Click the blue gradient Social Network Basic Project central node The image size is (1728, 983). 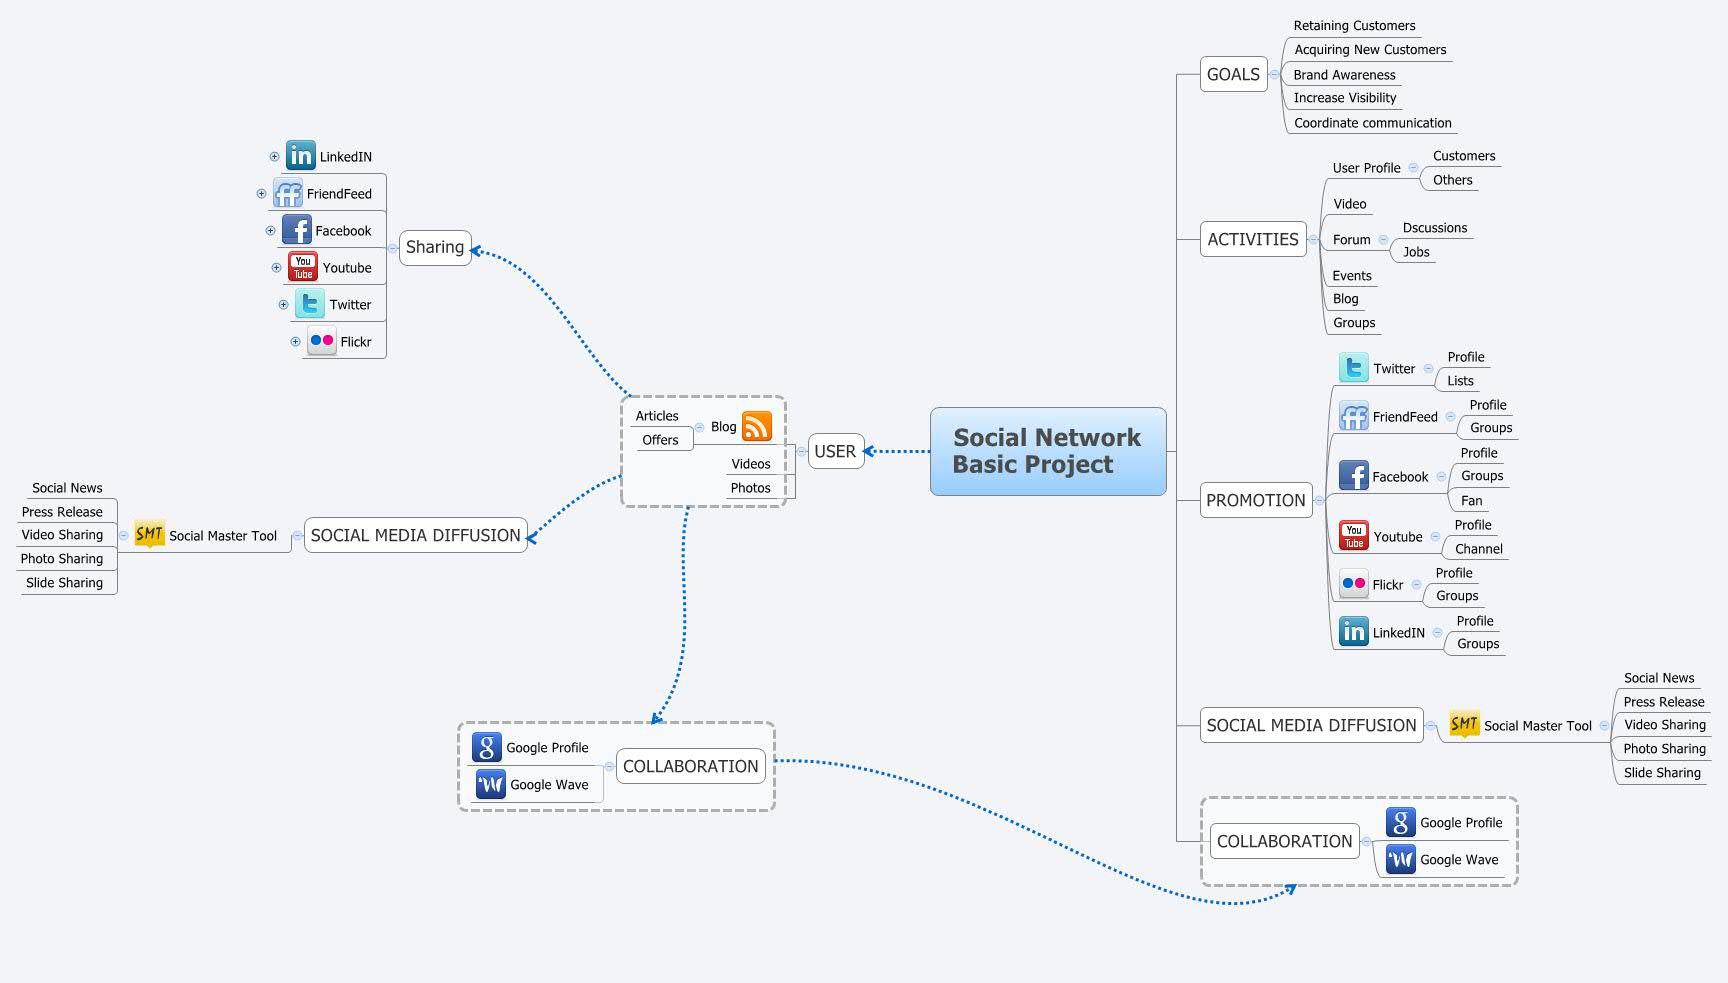(1047, 451)
